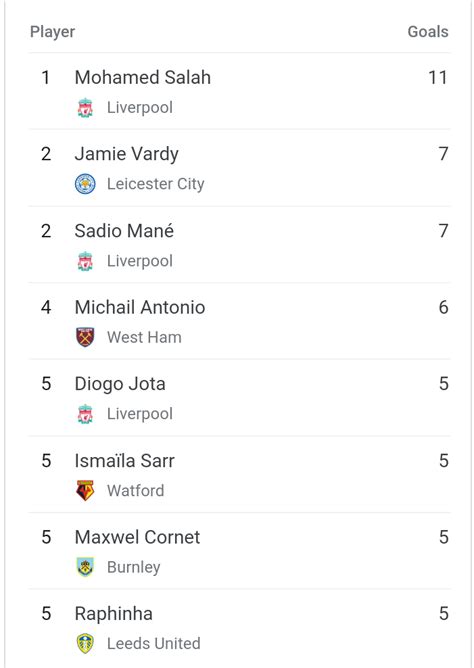Click the Leicester City club crest
This screenshot has width=474, height=668.
pos(85,184)
